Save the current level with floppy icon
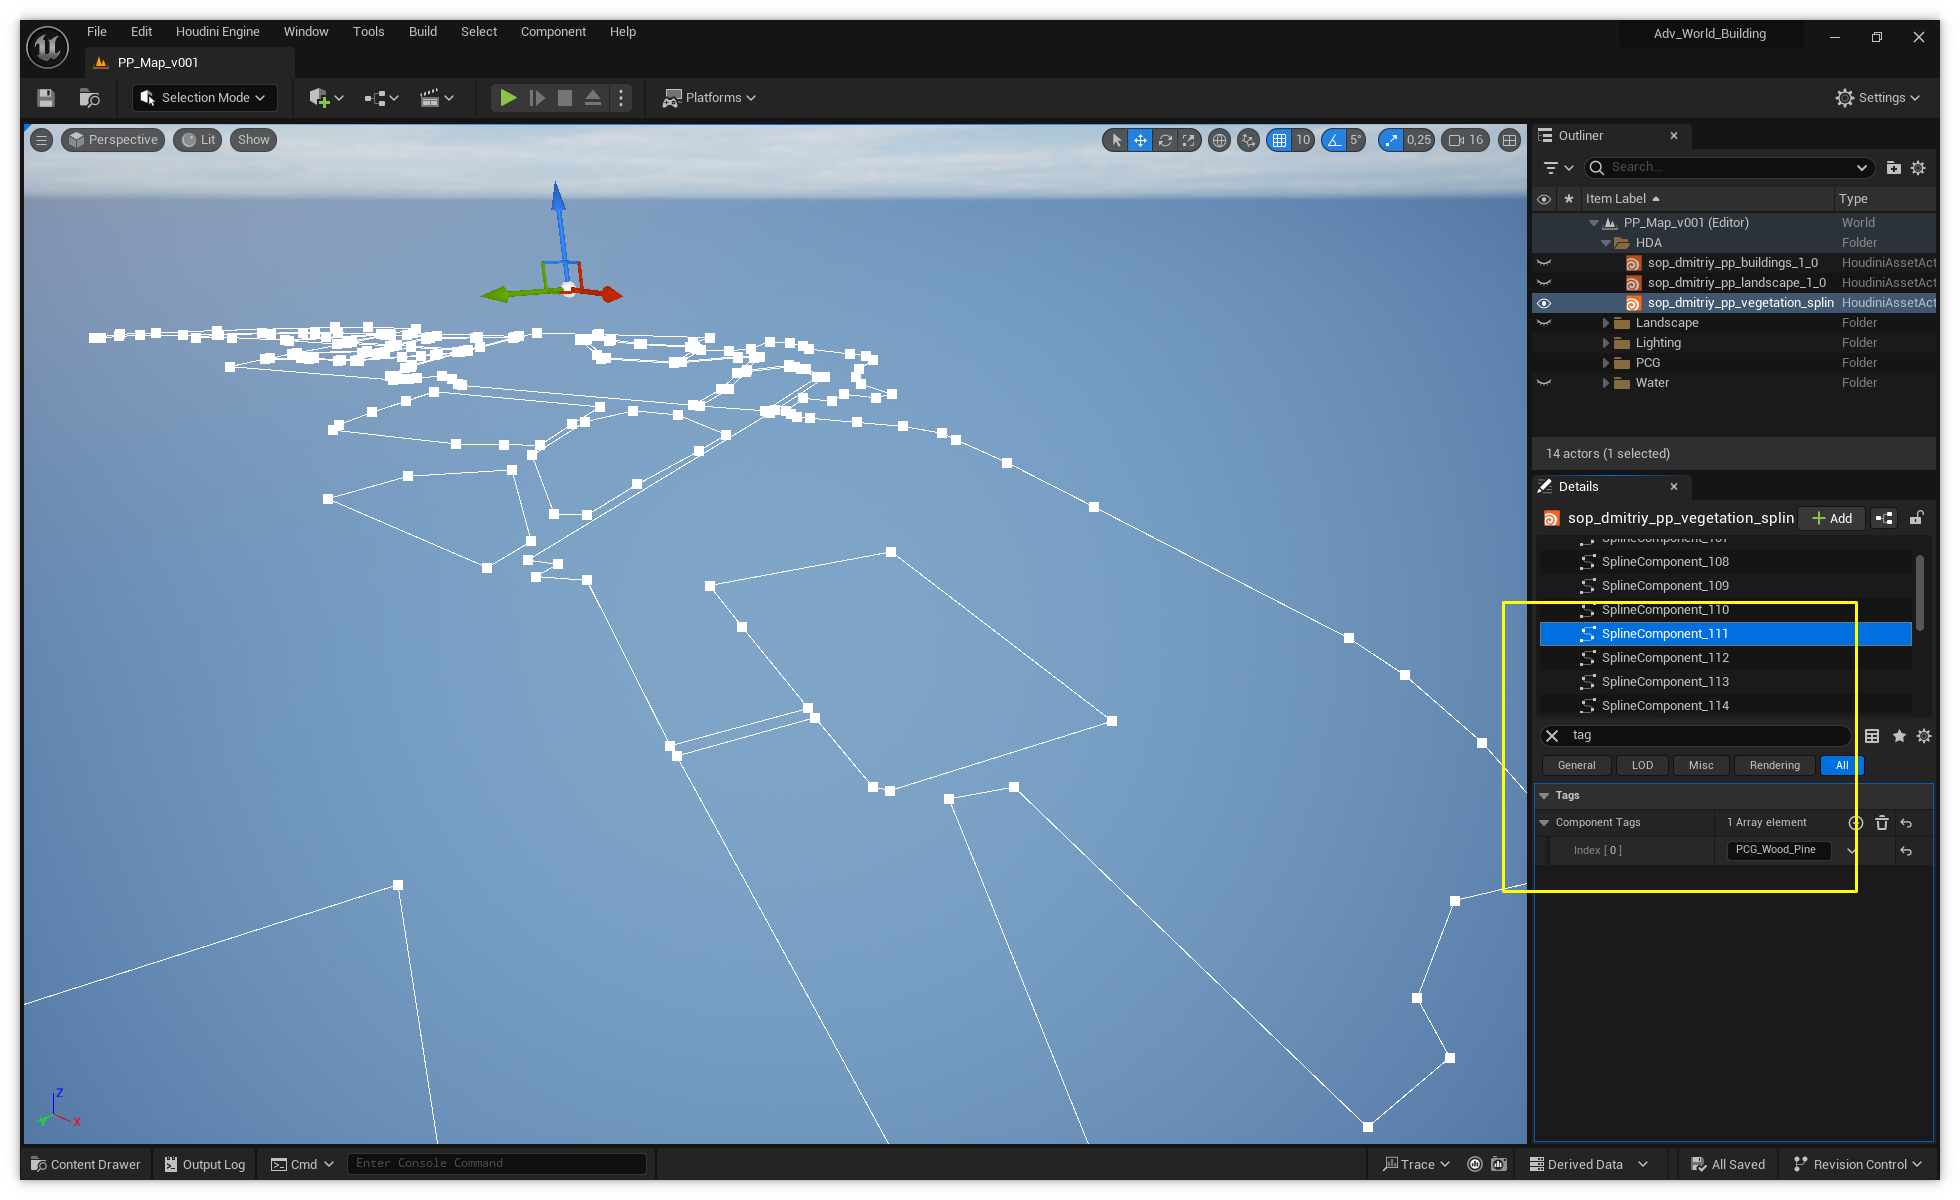The image size is (1960, 1200). tap(46, 98)
